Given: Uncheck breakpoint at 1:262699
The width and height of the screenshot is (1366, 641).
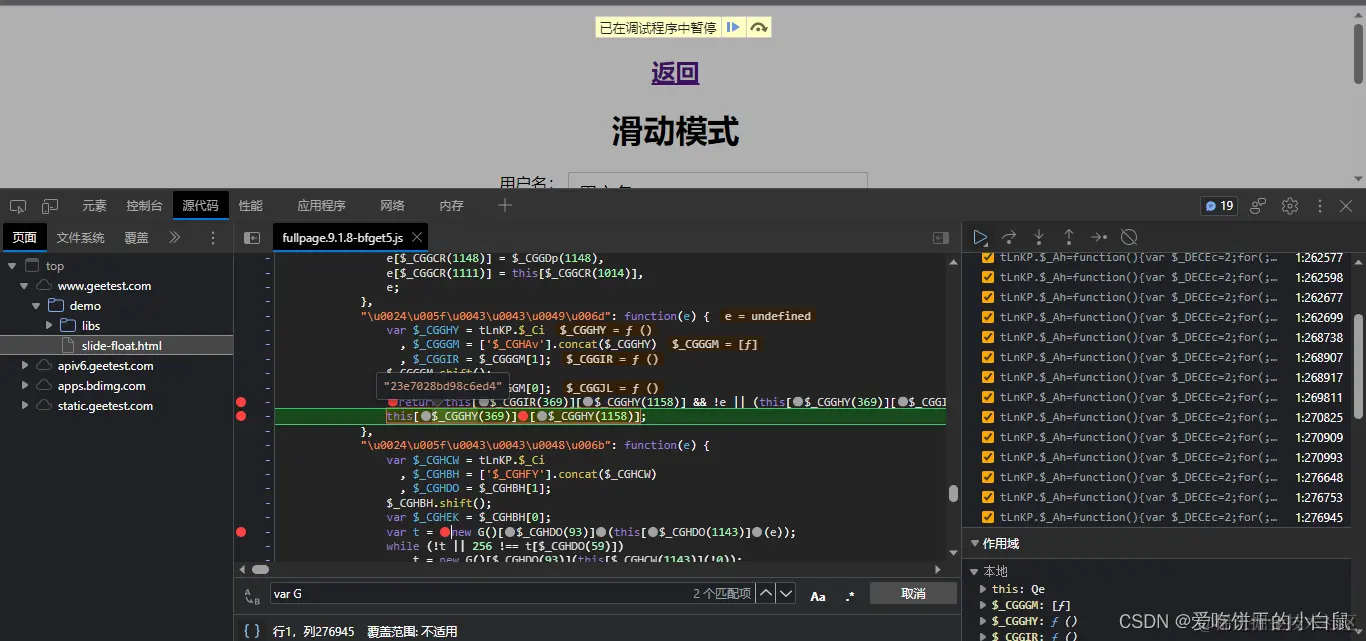Looking at the screenshot, I should pyautogui.click(x=988, y=317).
